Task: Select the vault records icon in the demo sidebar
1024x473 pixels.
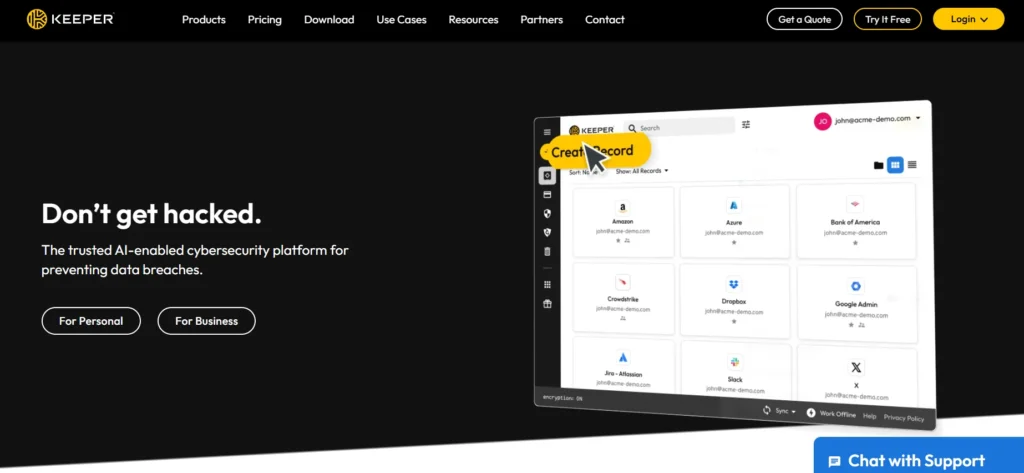Action: pos(547,175)
